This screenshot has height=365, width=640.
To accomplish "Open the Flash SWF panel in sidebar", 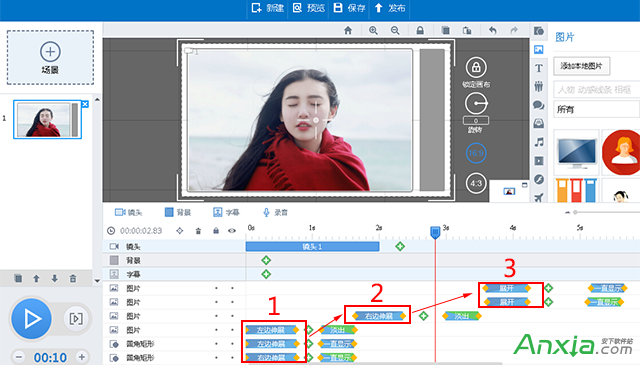I will 539,179.
